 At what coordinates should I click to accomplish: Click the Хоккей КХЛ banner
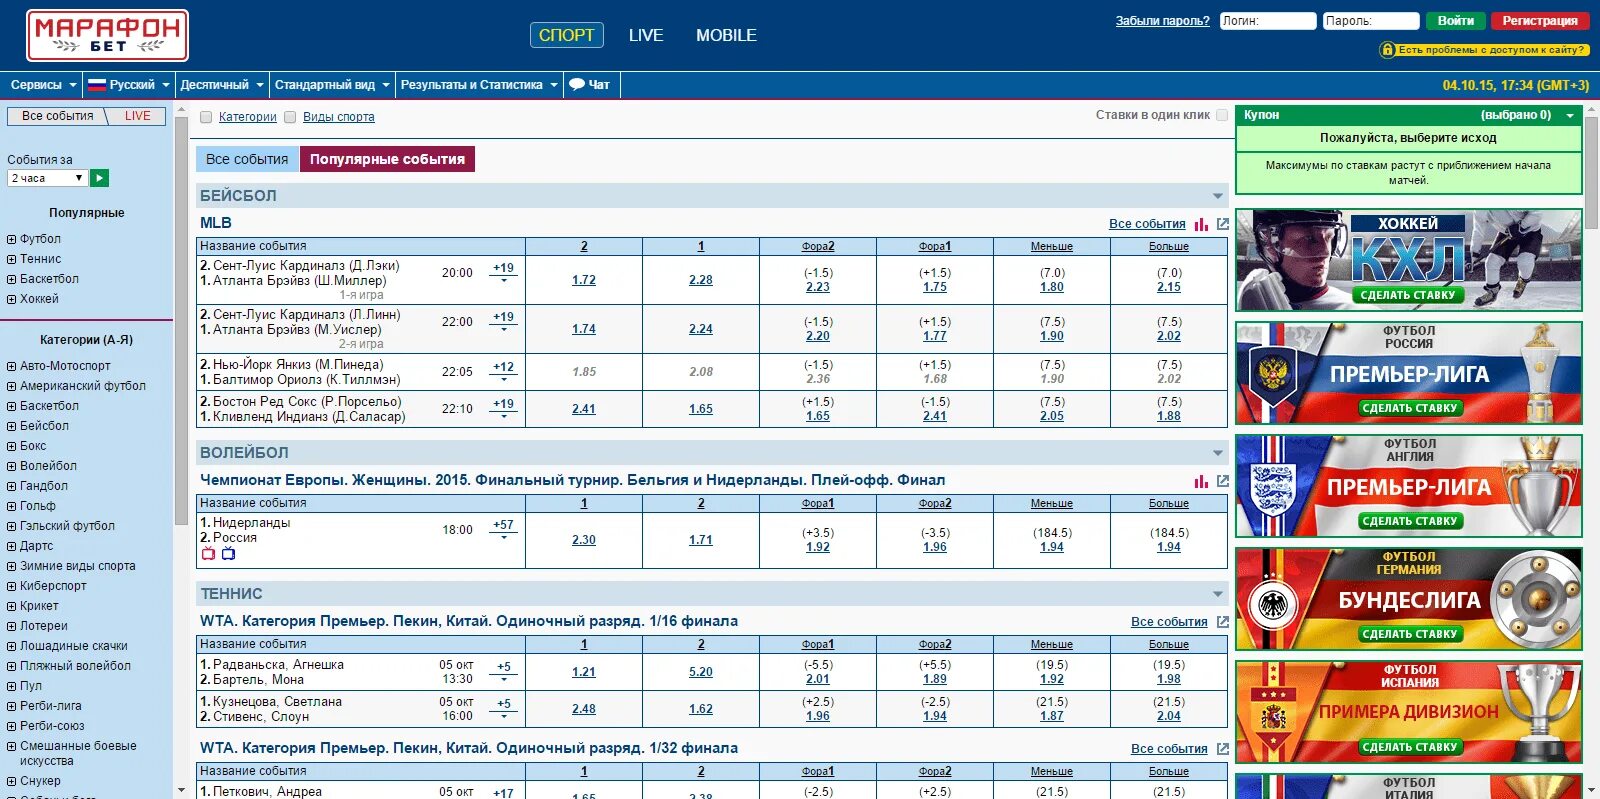(1409, 260)
